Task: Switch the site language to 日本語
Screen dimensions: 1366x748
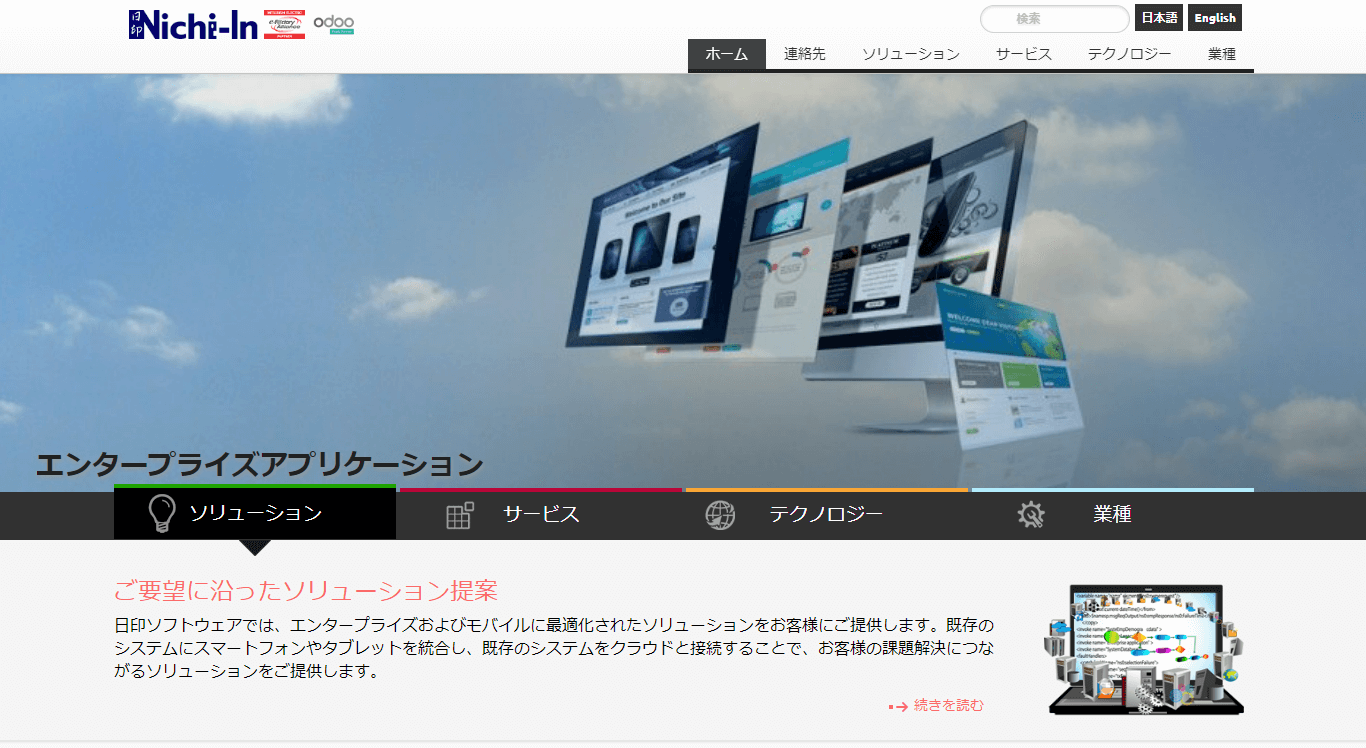Action: (x=1158, y=17)
